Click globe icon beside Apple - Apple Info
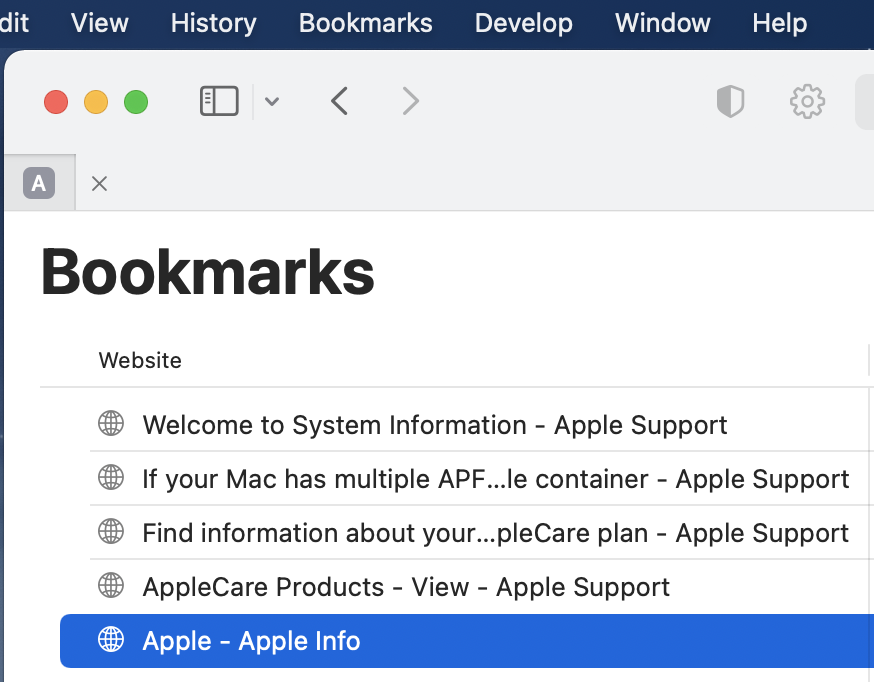Image resolution: width=874 pixels, height=682 pixels. [111, 640]
